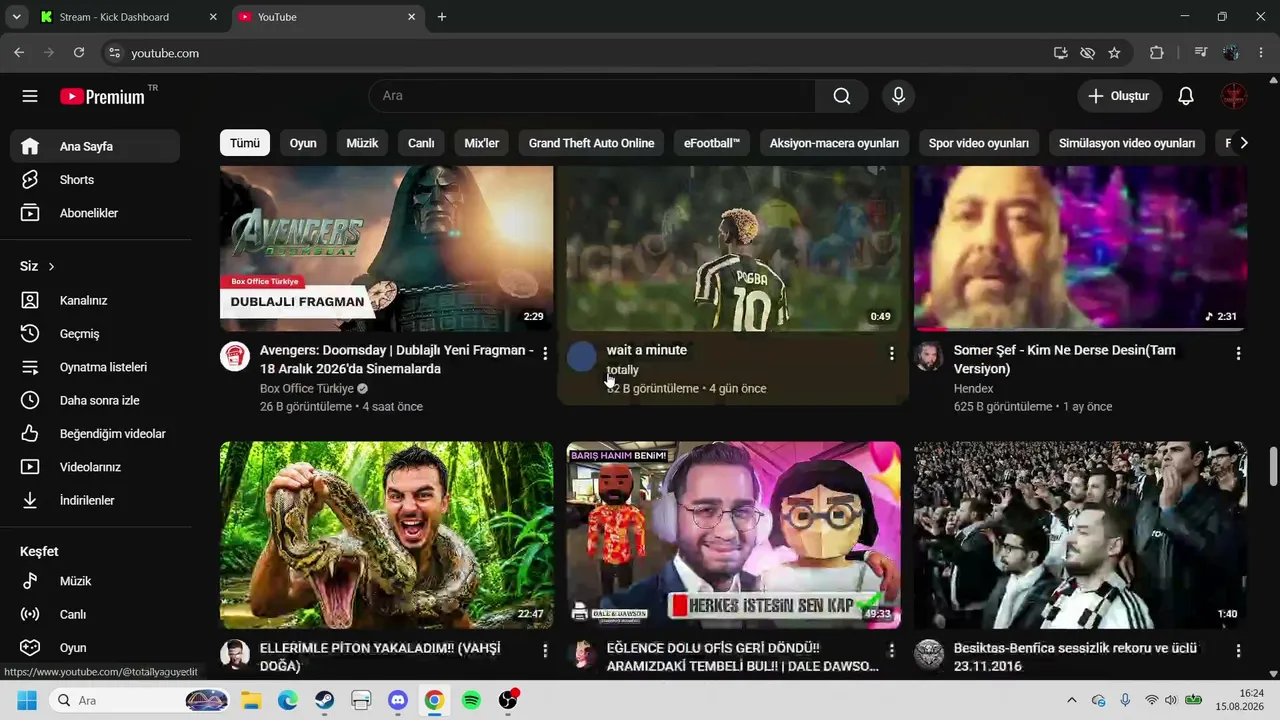The width and height of the screenshot is (1280, 720).
Task: Select the Canlı filter chip
Action: [x=421, y=143]
